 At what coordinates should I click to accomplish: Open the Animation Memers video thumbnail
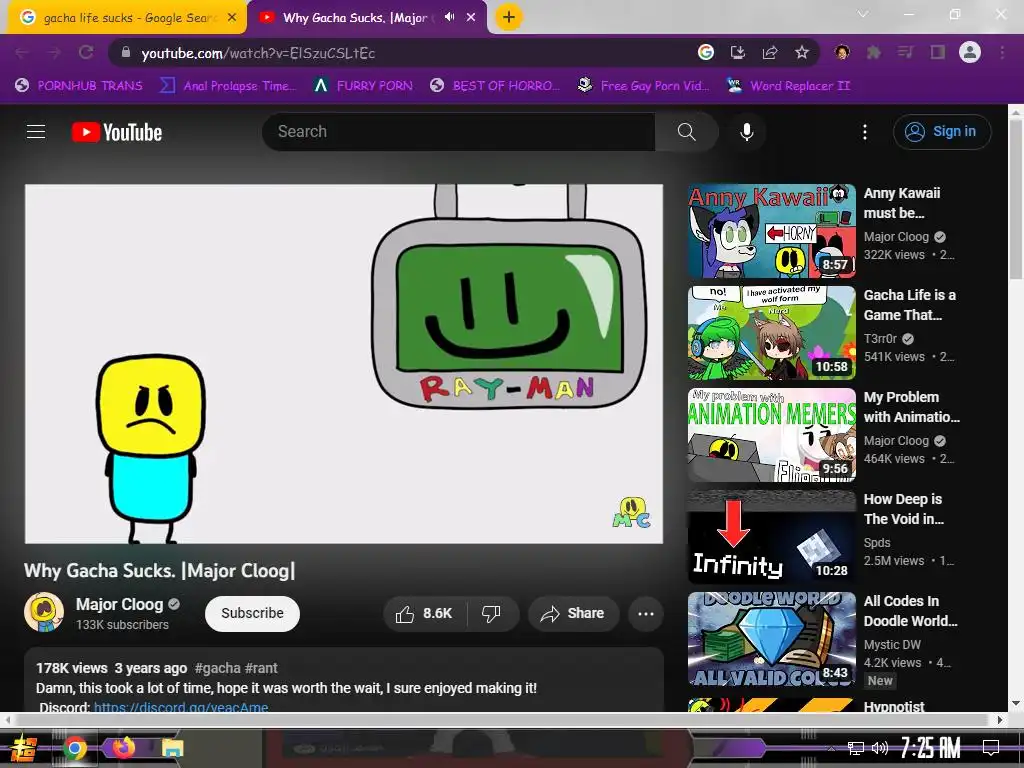point(771,435)
